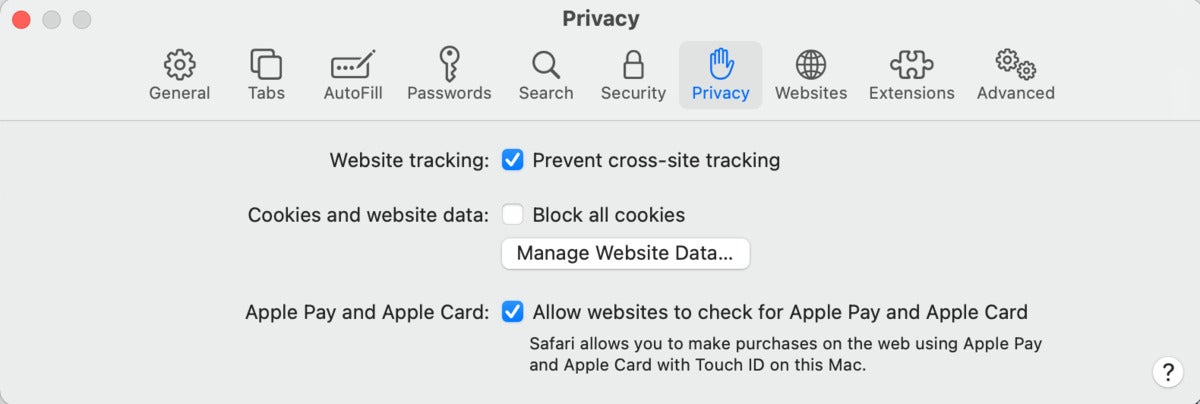This screenshot has height=404, width=1200.
Task: Open help with the question mark button
Action: pyautogui.click(x=1167, y=372)
